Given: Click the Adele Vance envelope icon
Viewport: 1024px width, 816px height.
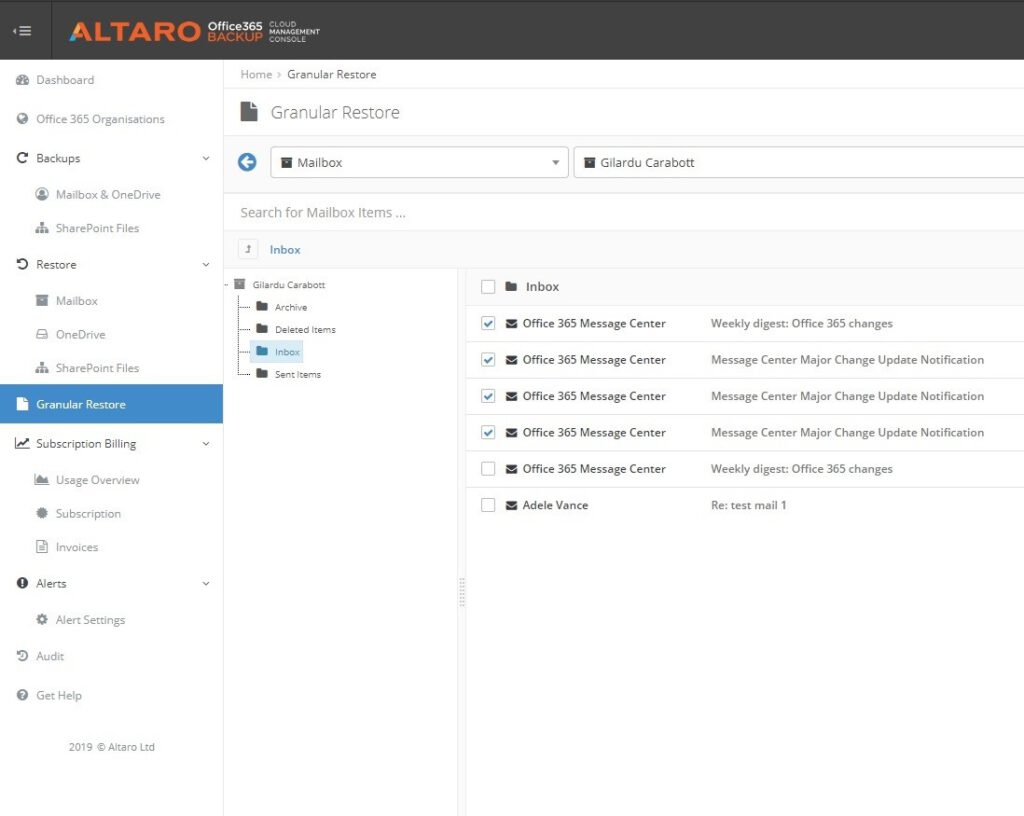Looking at the screenshot, I should pos(511,505).
